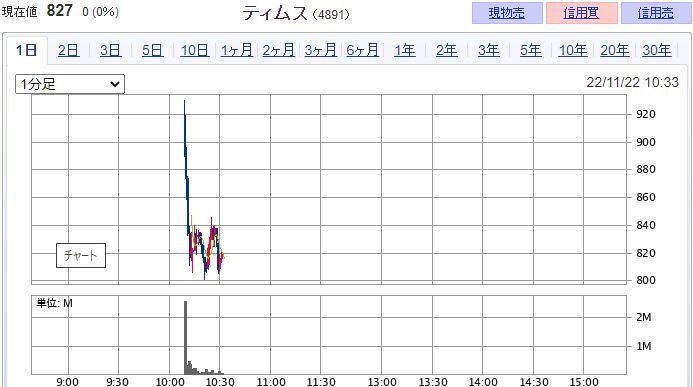View the 3年 chart range
The image size is (693, 387).
pos(488,50)
